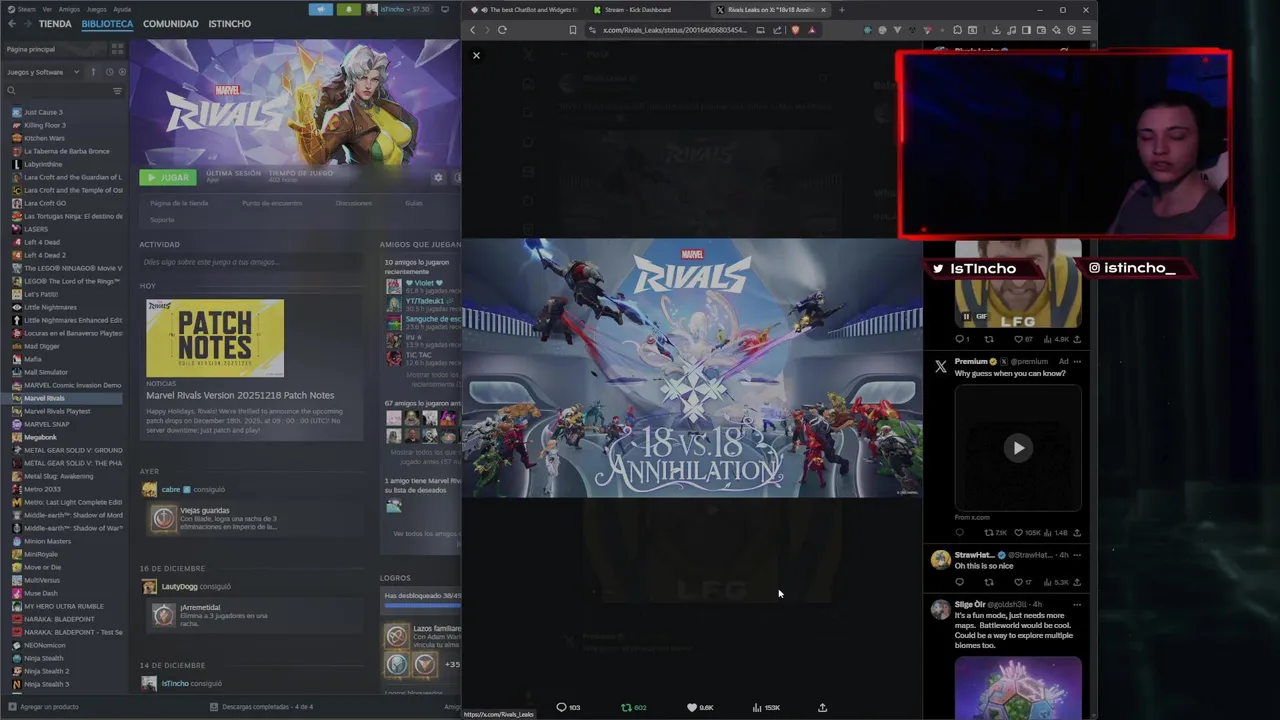
Task: Click the browser address bar URL
Action: pos(674,30)
